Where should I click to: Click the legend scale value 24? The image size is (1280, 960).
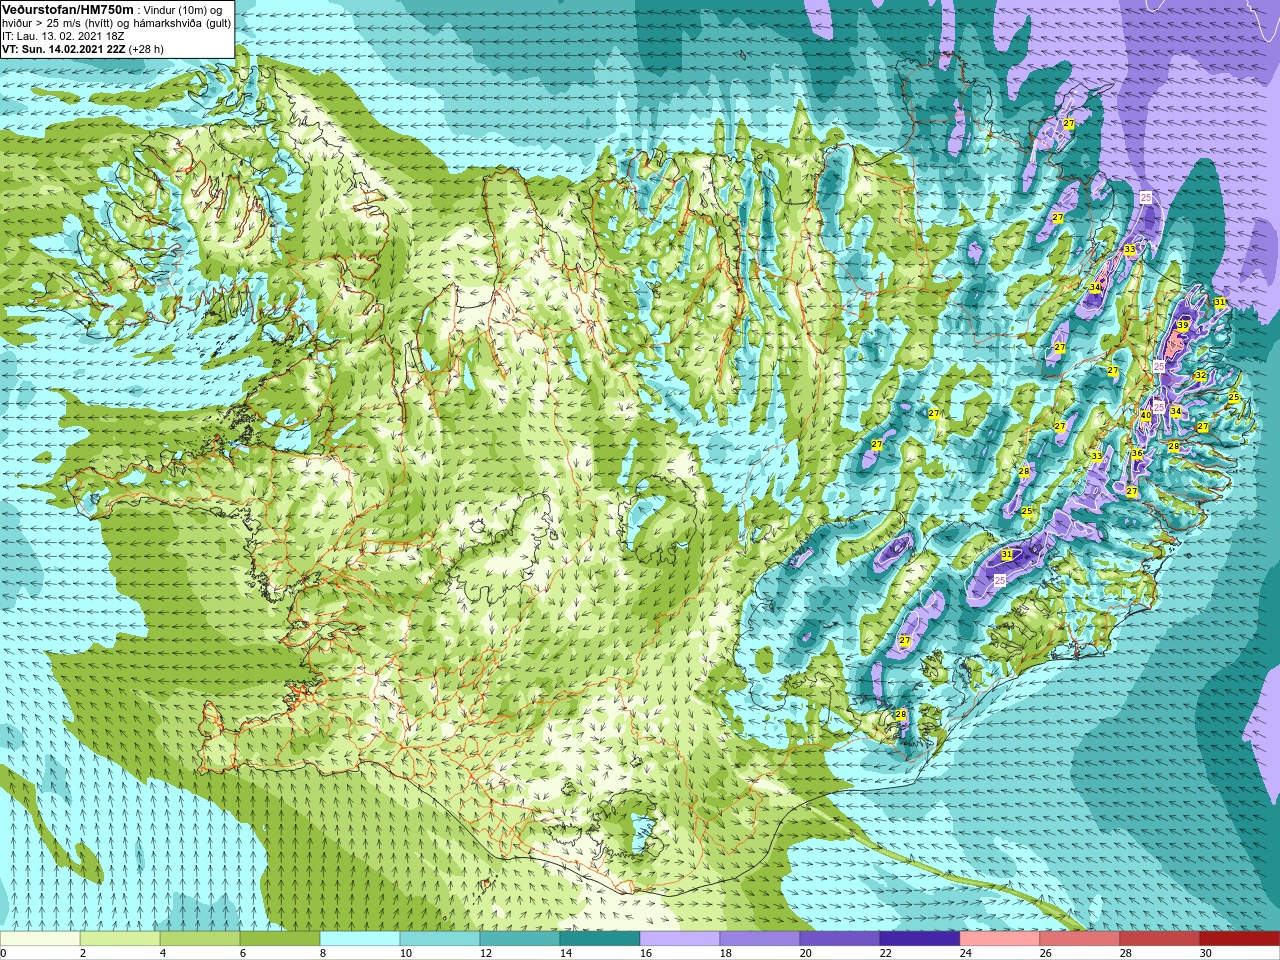[966, 954]
